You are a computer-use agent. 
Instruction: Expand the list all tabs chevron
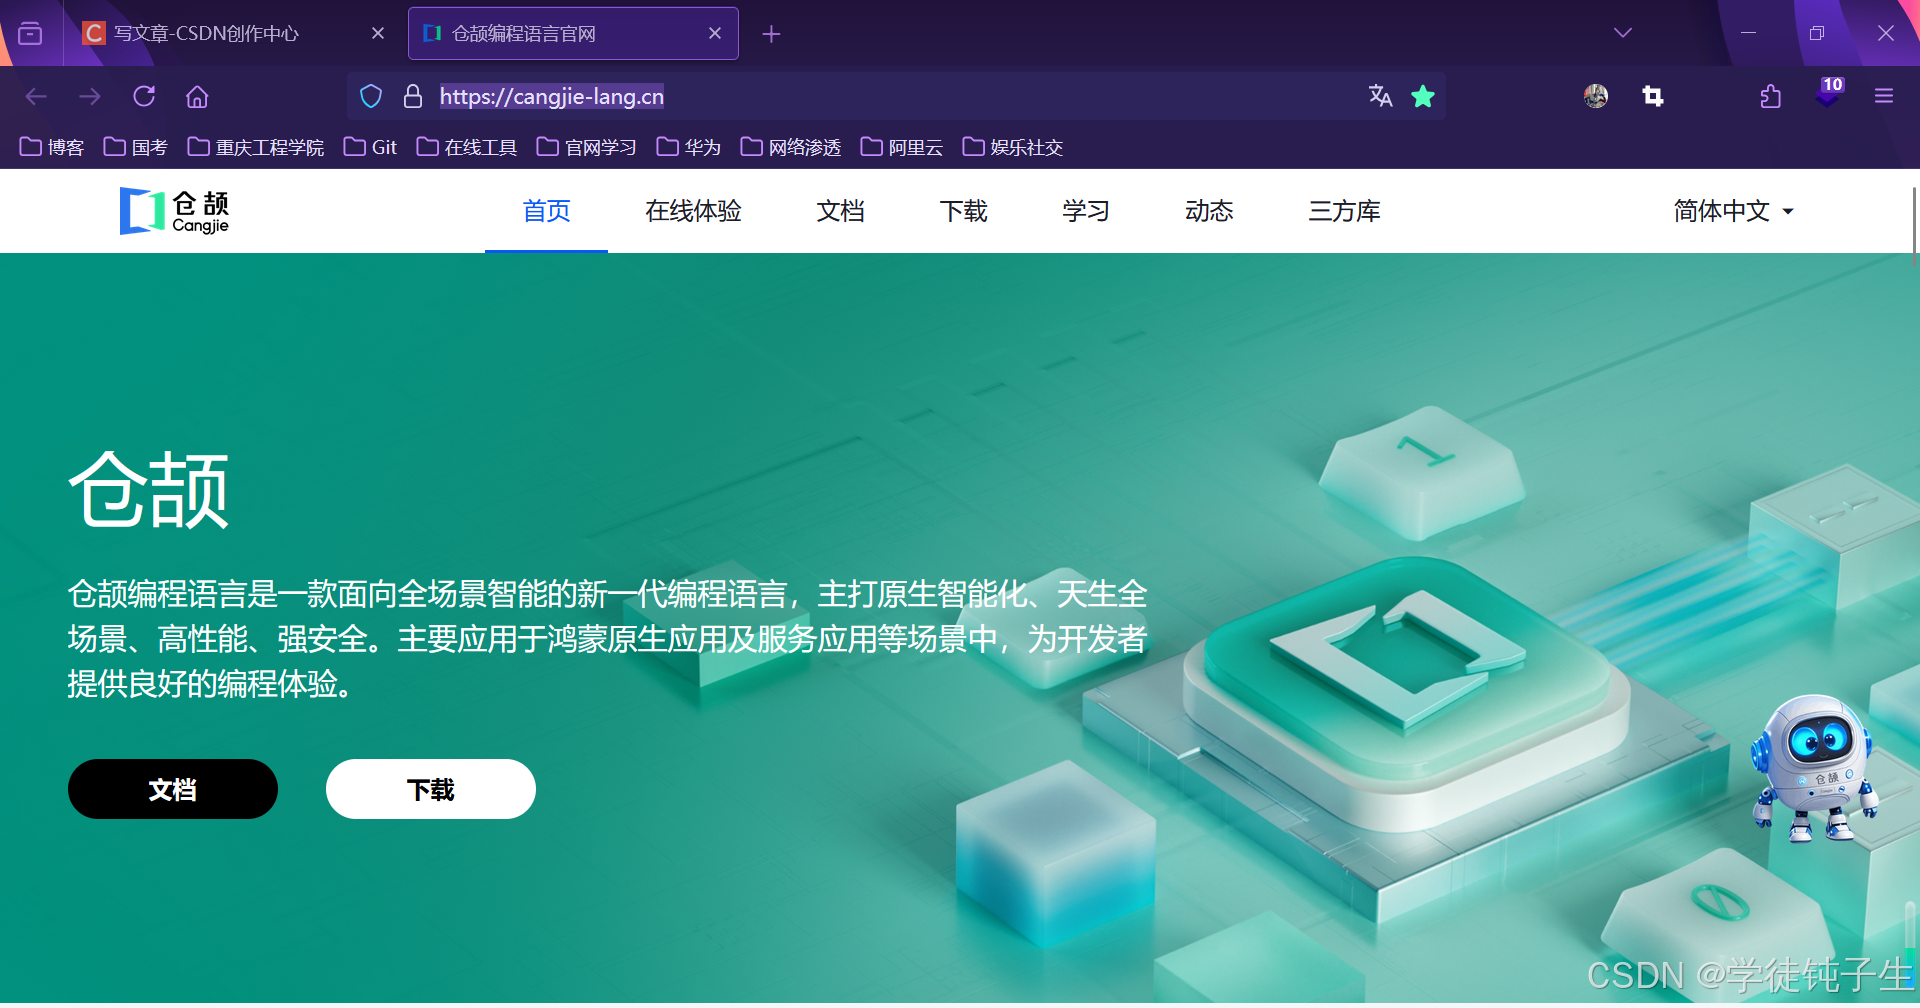point(1623,33)
